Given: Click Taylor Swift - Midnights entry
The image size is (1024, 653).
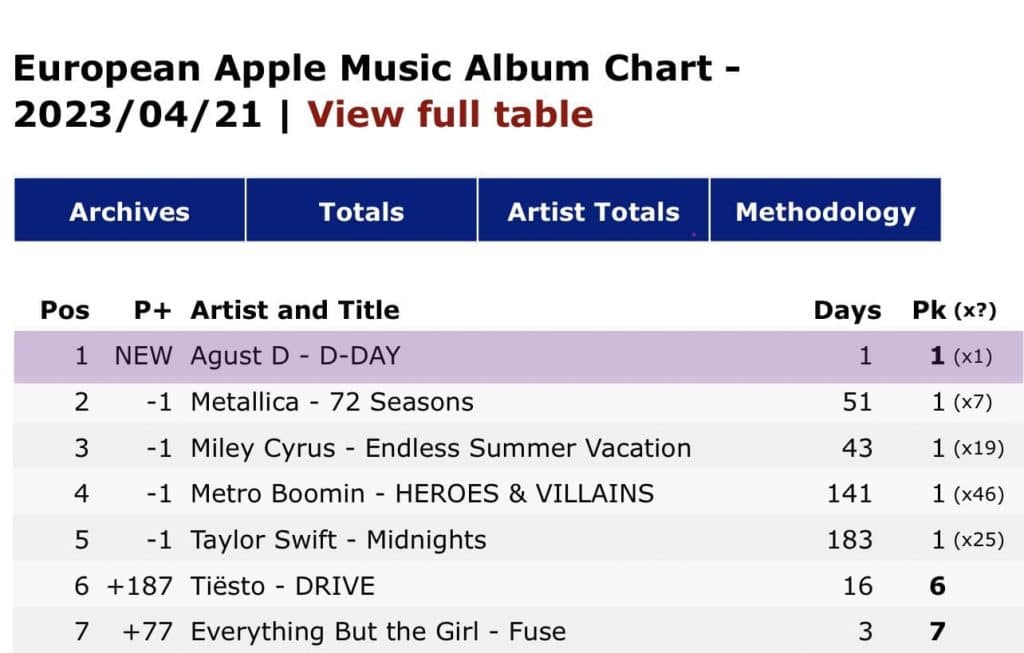Looking at the screenshot, I should [338, 540].
